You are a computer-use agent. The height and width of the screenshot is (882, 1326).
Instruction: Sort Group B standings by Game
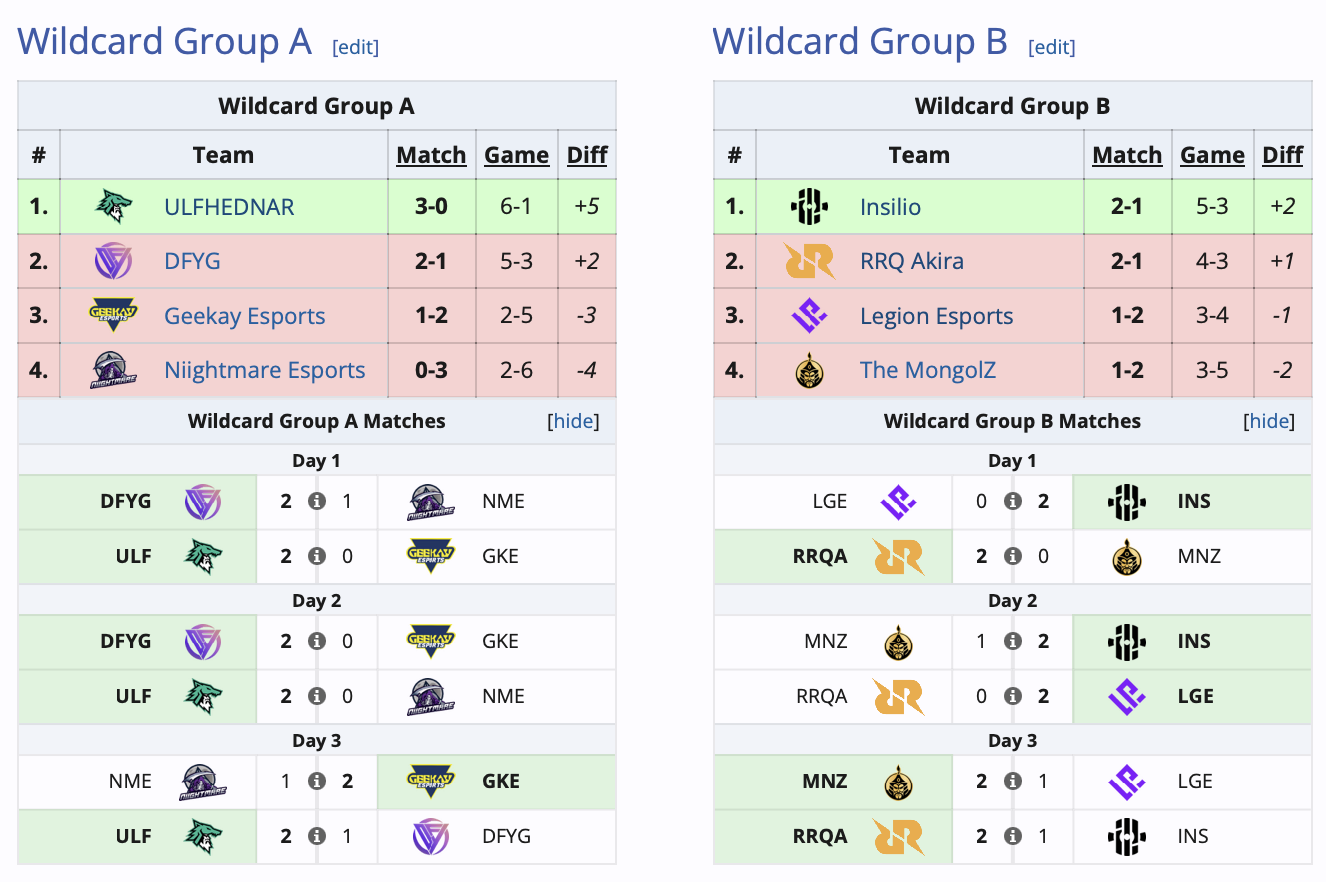pyautogui.click(x=1212, y=154)
